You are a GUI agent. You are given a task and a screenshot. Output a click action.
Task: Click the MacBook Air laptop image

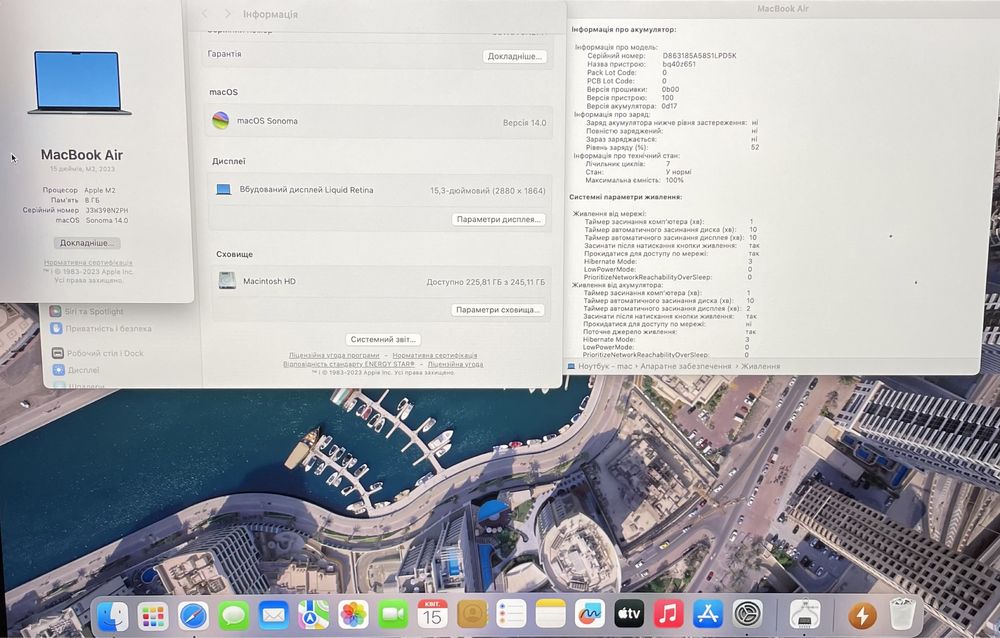79,83
